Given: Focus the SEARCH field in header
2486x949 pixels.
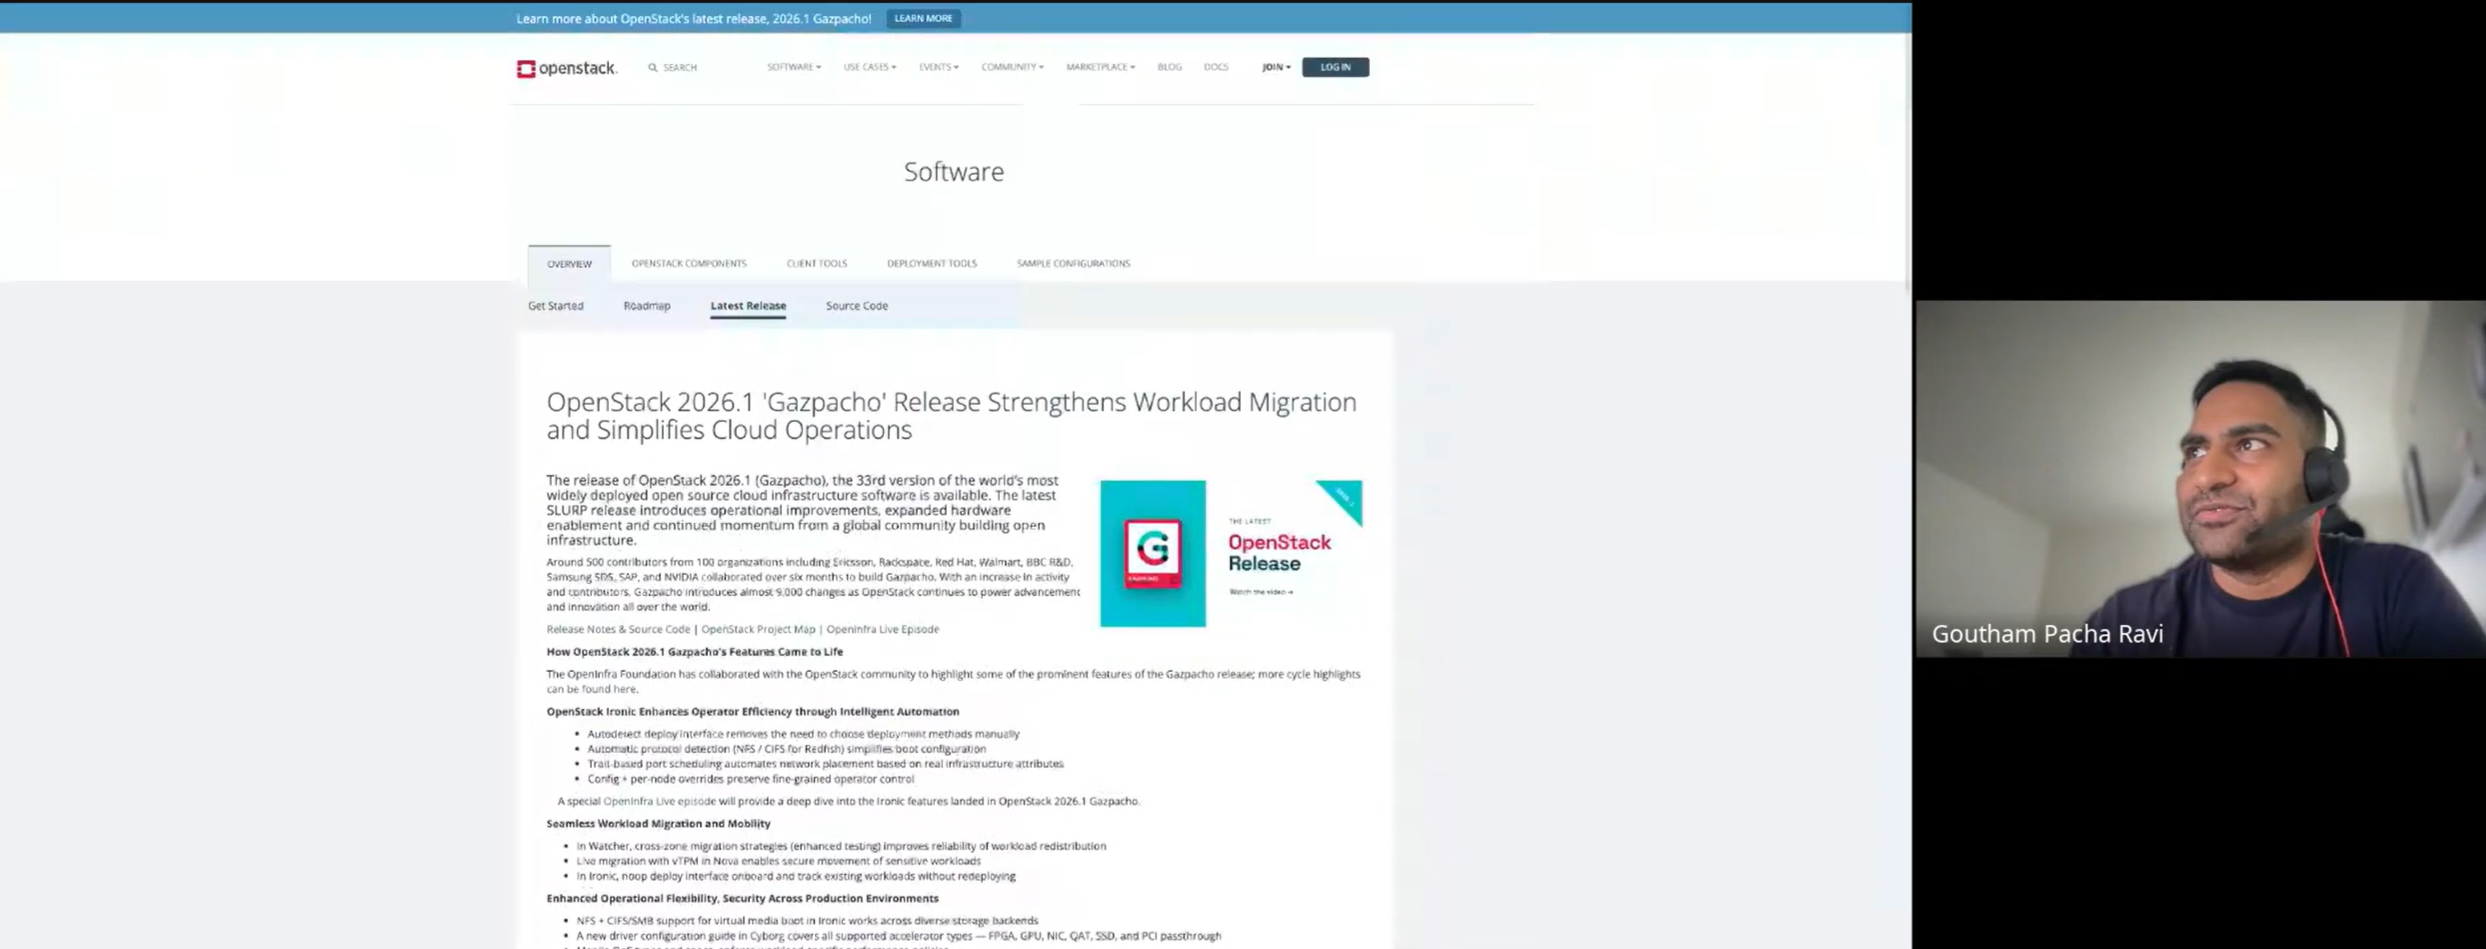Looking at the screenshot, I should coord(680,68).
